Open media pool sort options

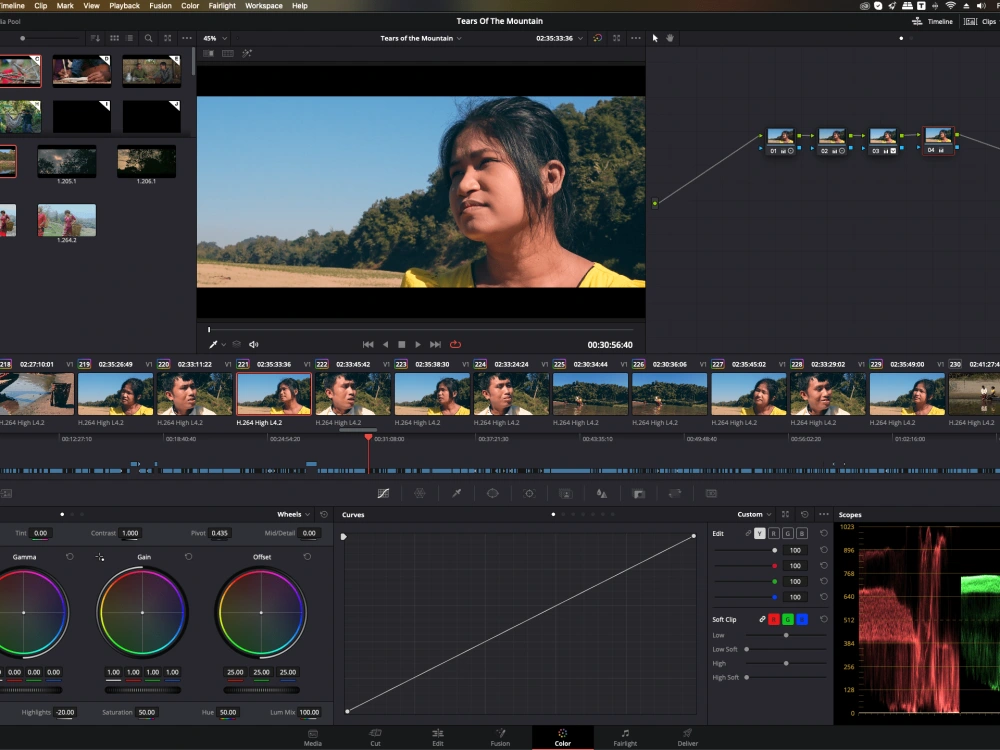(95, 38)
